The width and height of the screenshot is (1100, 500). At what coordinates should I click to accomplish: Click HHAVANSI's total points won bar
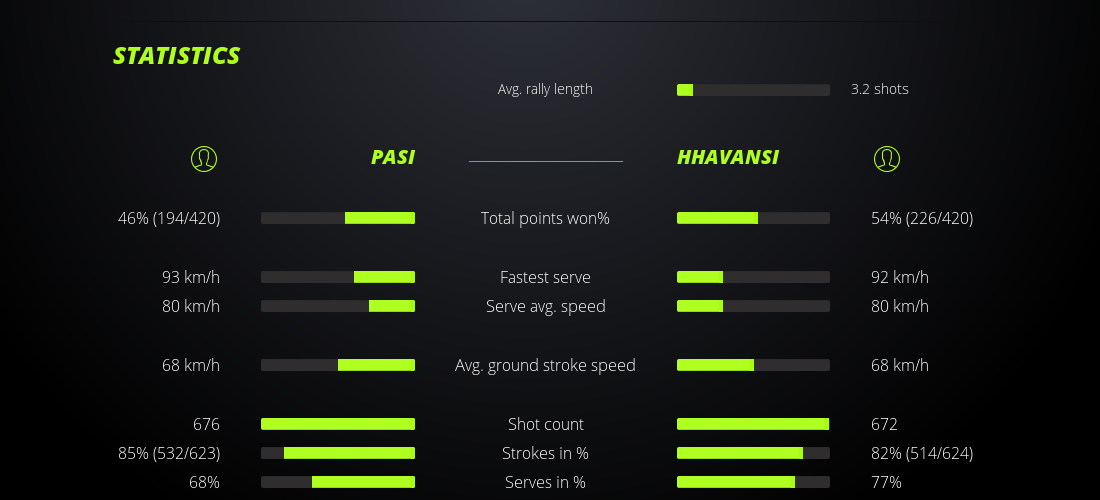[x=753, y=218]
